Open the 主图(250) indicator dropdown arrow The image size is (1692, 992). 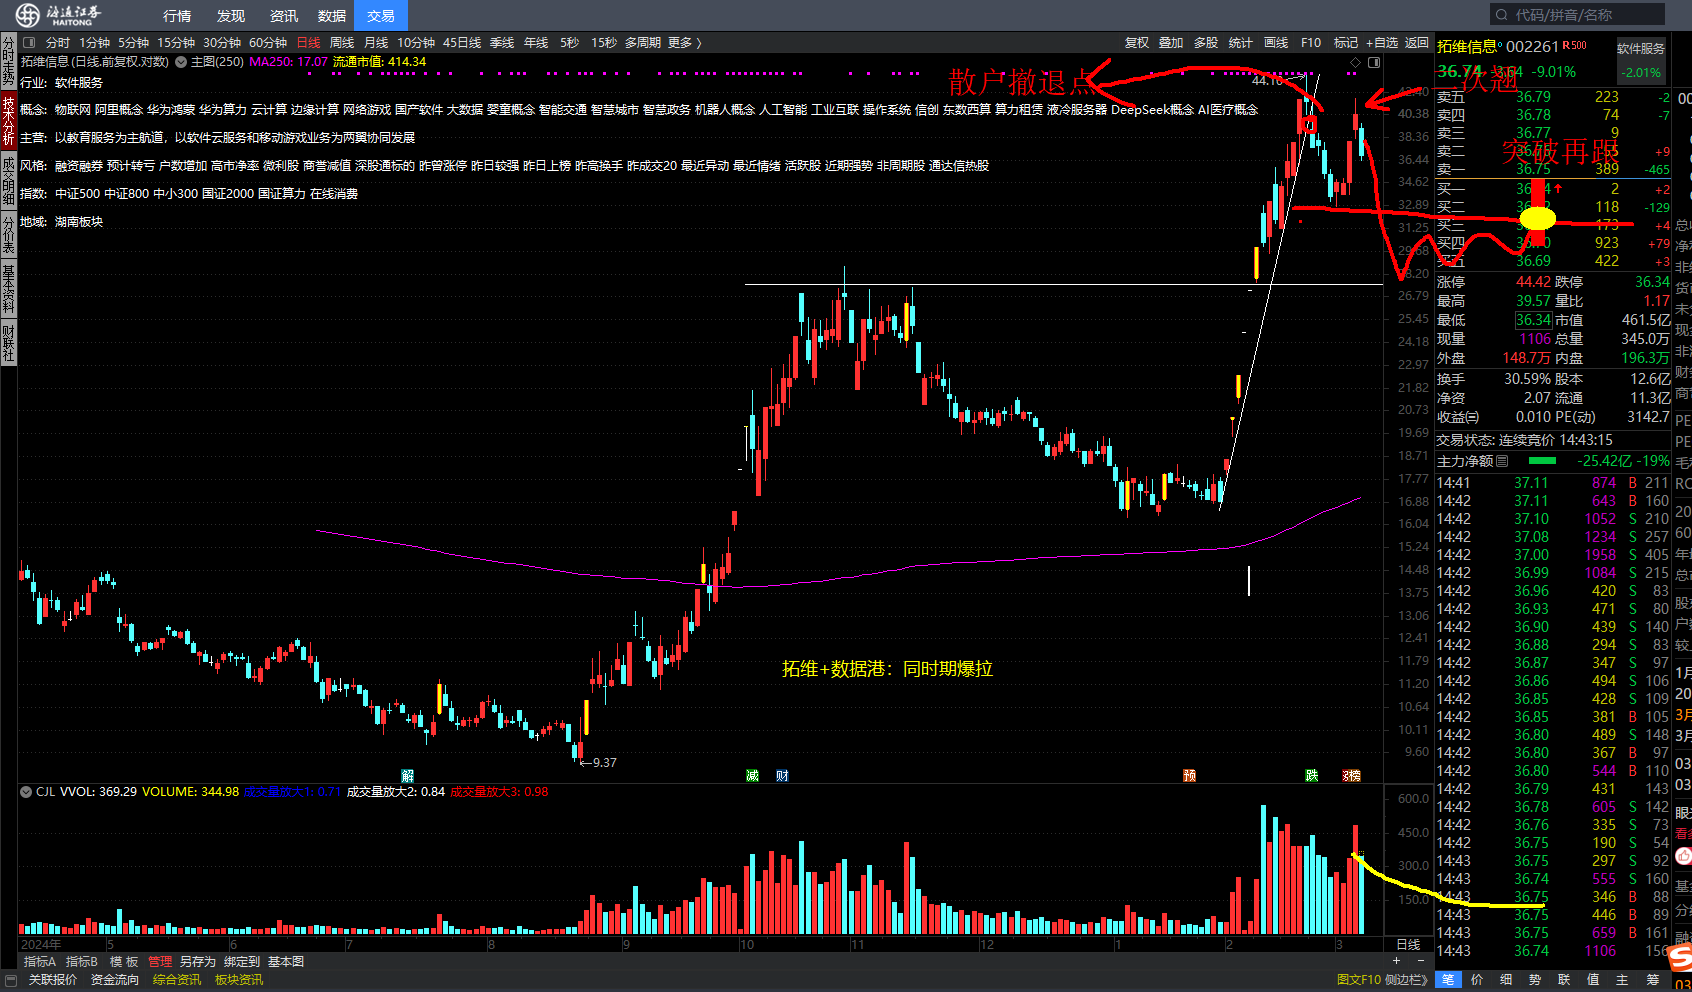181,62
